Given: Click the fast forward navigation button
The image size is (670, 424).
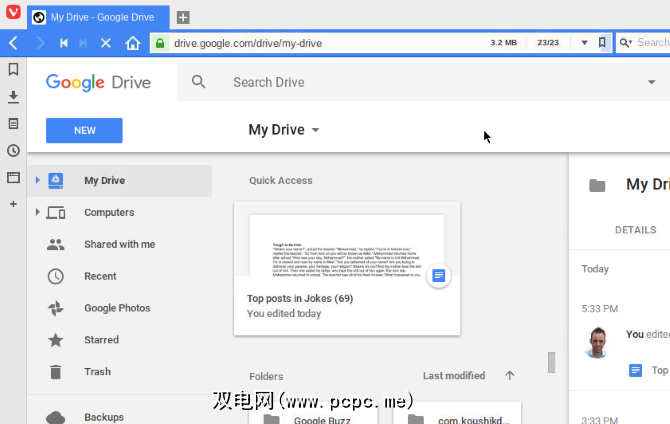Looking at the screenshot, I should (x=83, y=43).
